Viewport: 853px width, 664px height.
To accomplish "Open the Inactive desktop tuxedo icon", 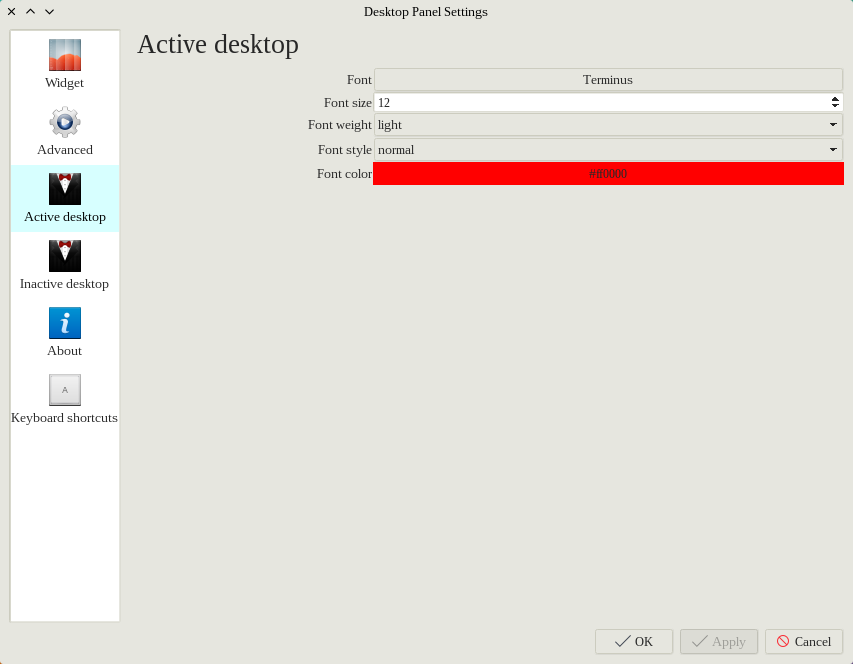I will pos(65,256).
